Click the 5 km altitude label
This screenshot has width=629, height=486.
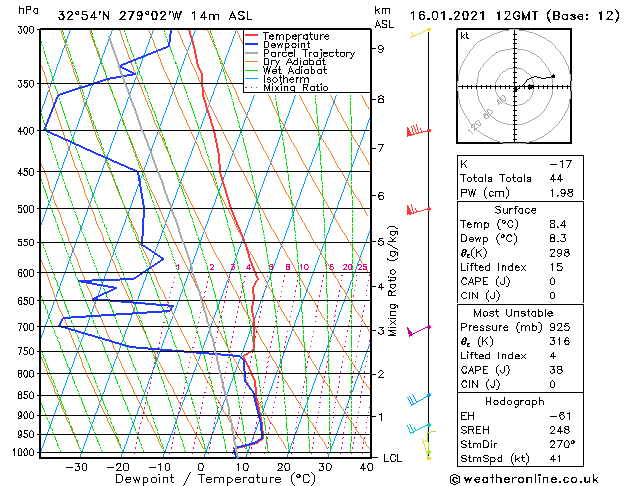[x=380, y=242]
